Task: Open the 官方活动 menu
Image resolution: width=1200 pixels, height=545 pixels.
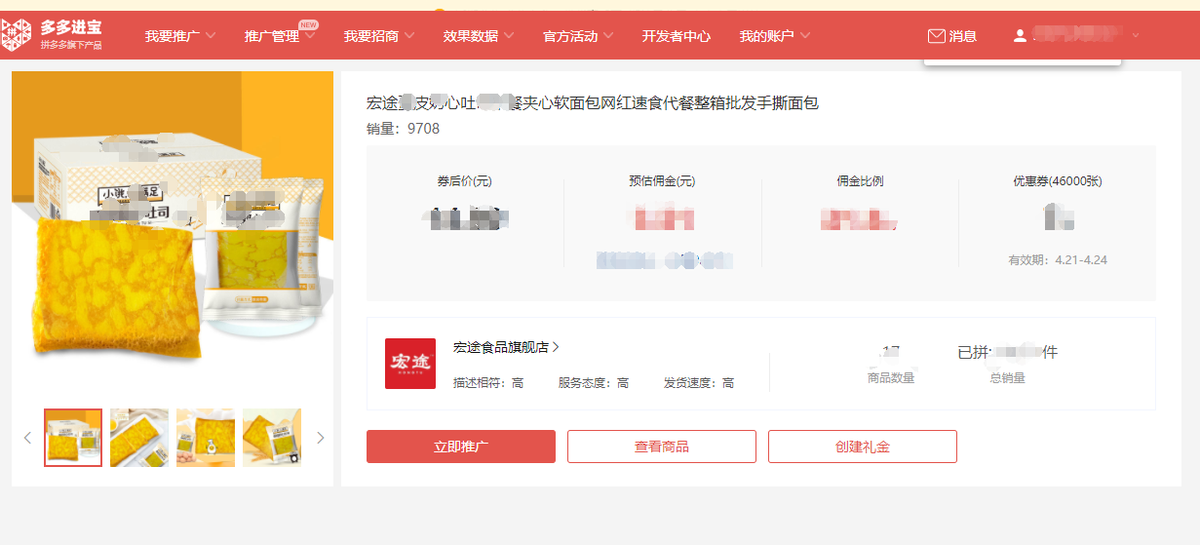Action: coord(578,36)
